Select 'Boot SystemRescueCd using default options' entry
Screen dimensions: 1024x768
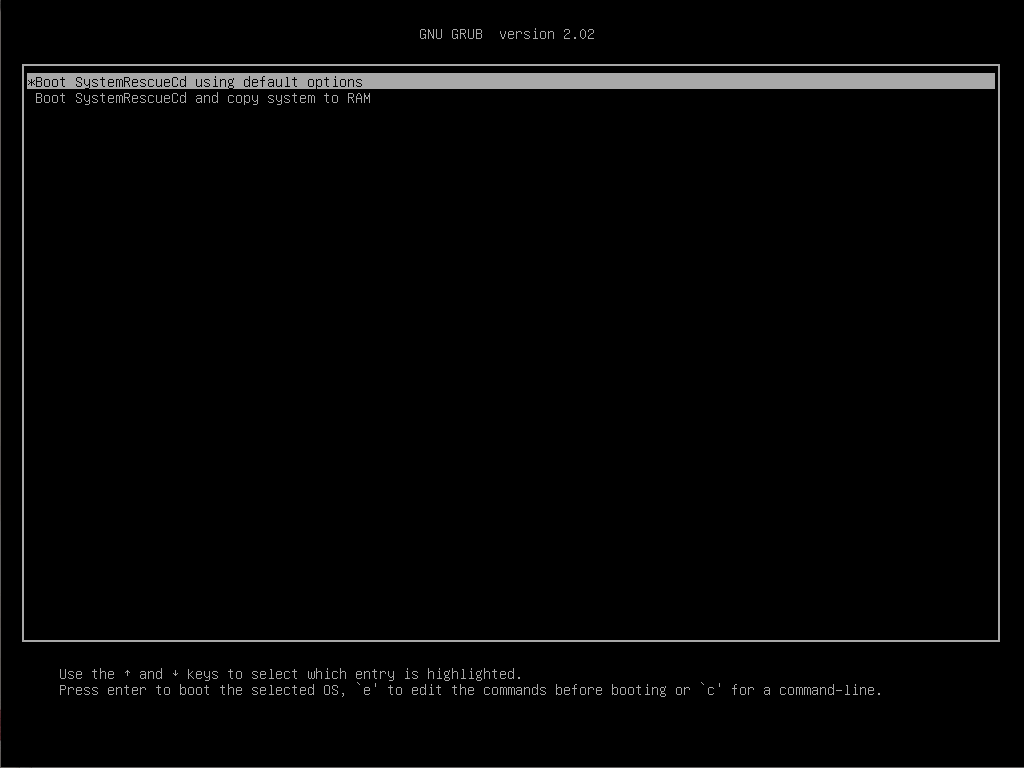pyautogui.click(x=511, y=82)
